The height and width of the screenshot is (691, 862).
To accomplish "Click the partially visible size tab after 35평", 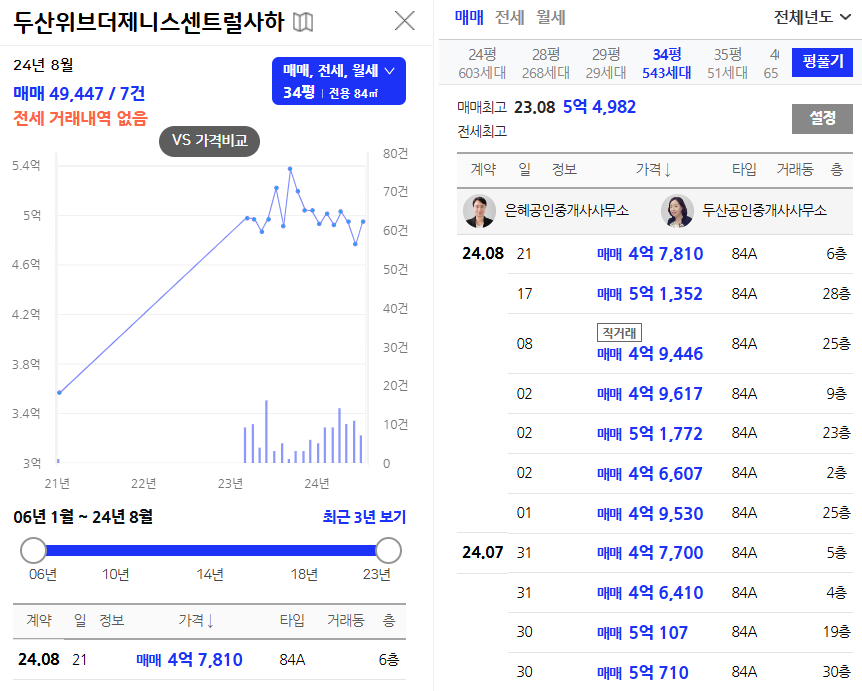I will pyautogui.click(x=772, y=63).
